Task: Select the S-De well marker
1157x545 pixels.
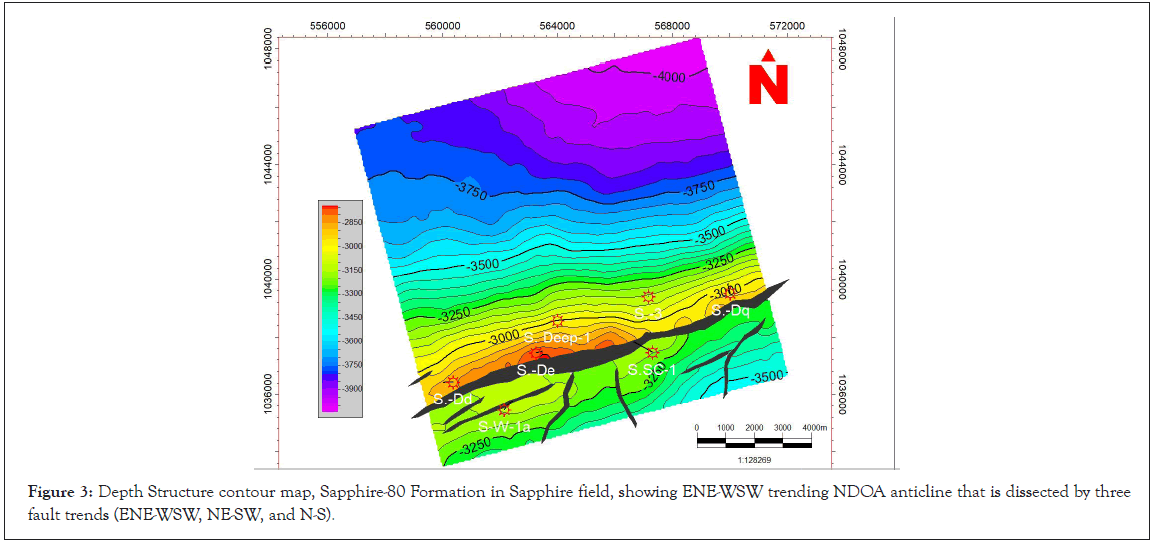Action: click(536, 352)
